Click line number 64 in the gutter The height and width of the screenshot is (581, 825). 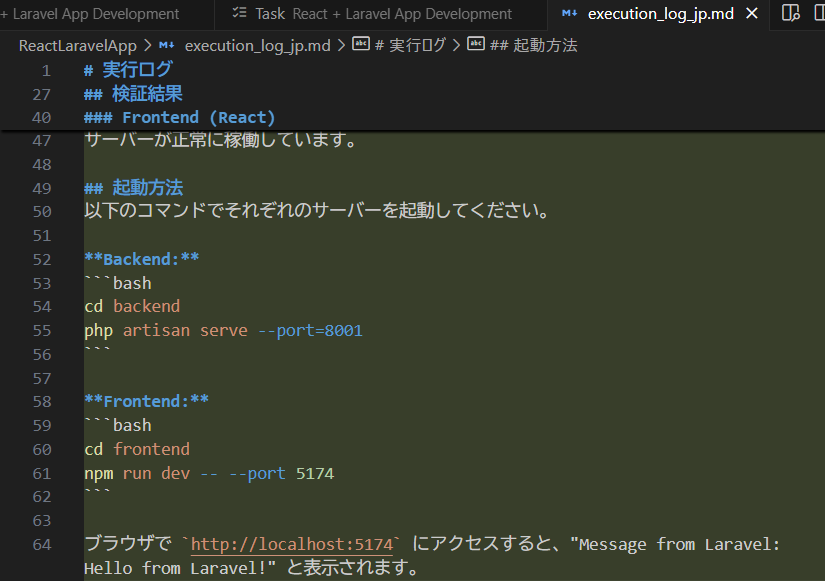pyautogui.click(x=42, y=544)
